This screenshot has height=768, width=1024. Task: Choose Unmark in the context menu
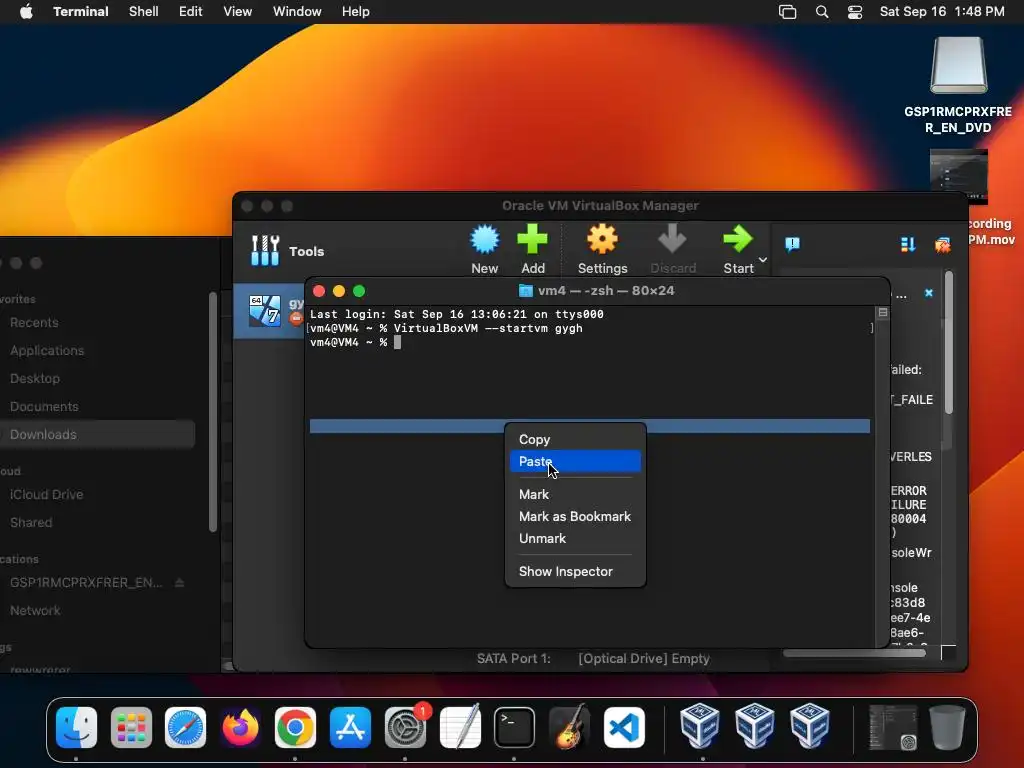point(575,538)
